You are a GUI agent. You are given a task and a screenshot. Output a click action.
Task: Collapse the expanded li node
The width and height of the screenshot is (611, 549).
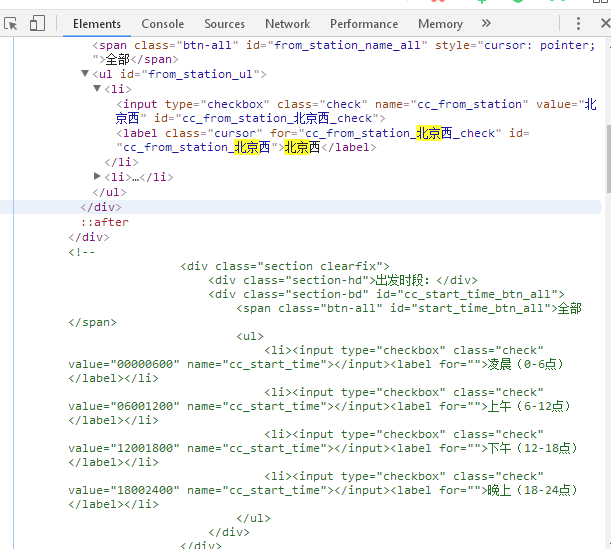(97, 88)
